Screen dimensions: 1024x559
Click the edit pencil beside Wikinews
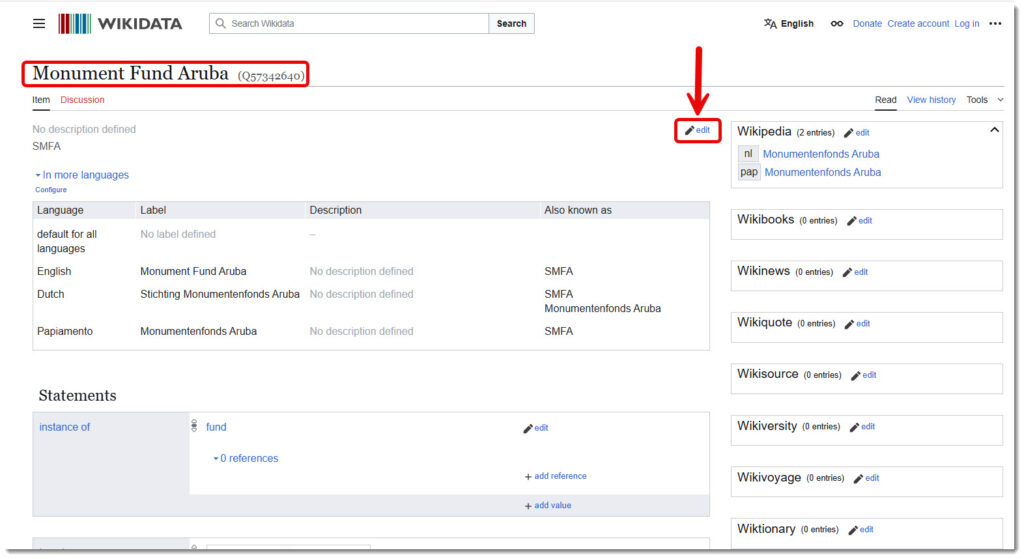[x=855, y=272]
